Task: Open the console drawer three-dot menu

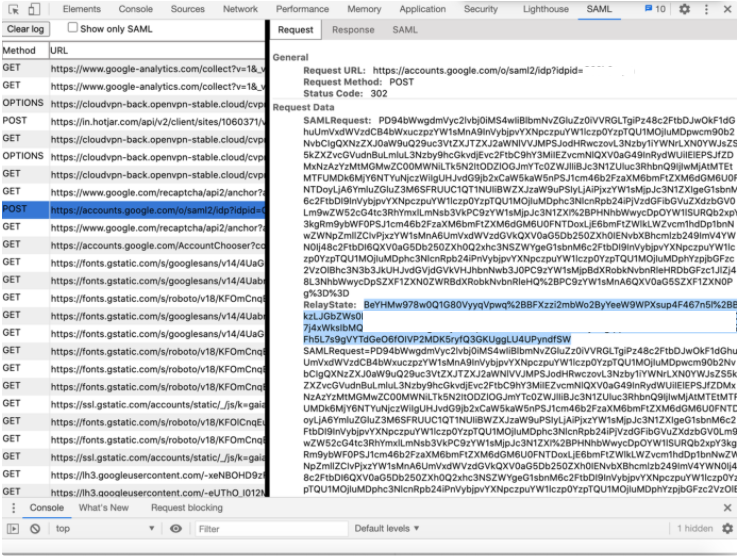Action: pyautogui.click(x=13, y=508)
